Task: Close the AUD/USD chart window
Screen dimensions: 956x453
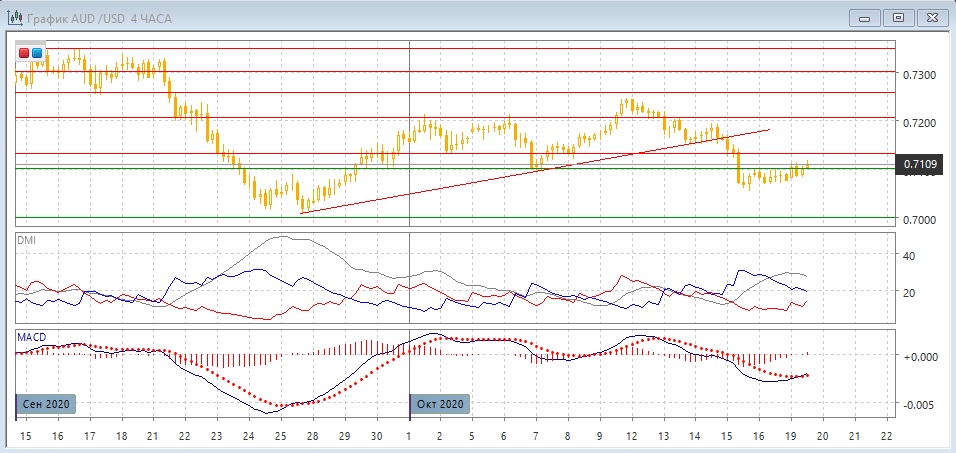Action: tap(932, 18)
